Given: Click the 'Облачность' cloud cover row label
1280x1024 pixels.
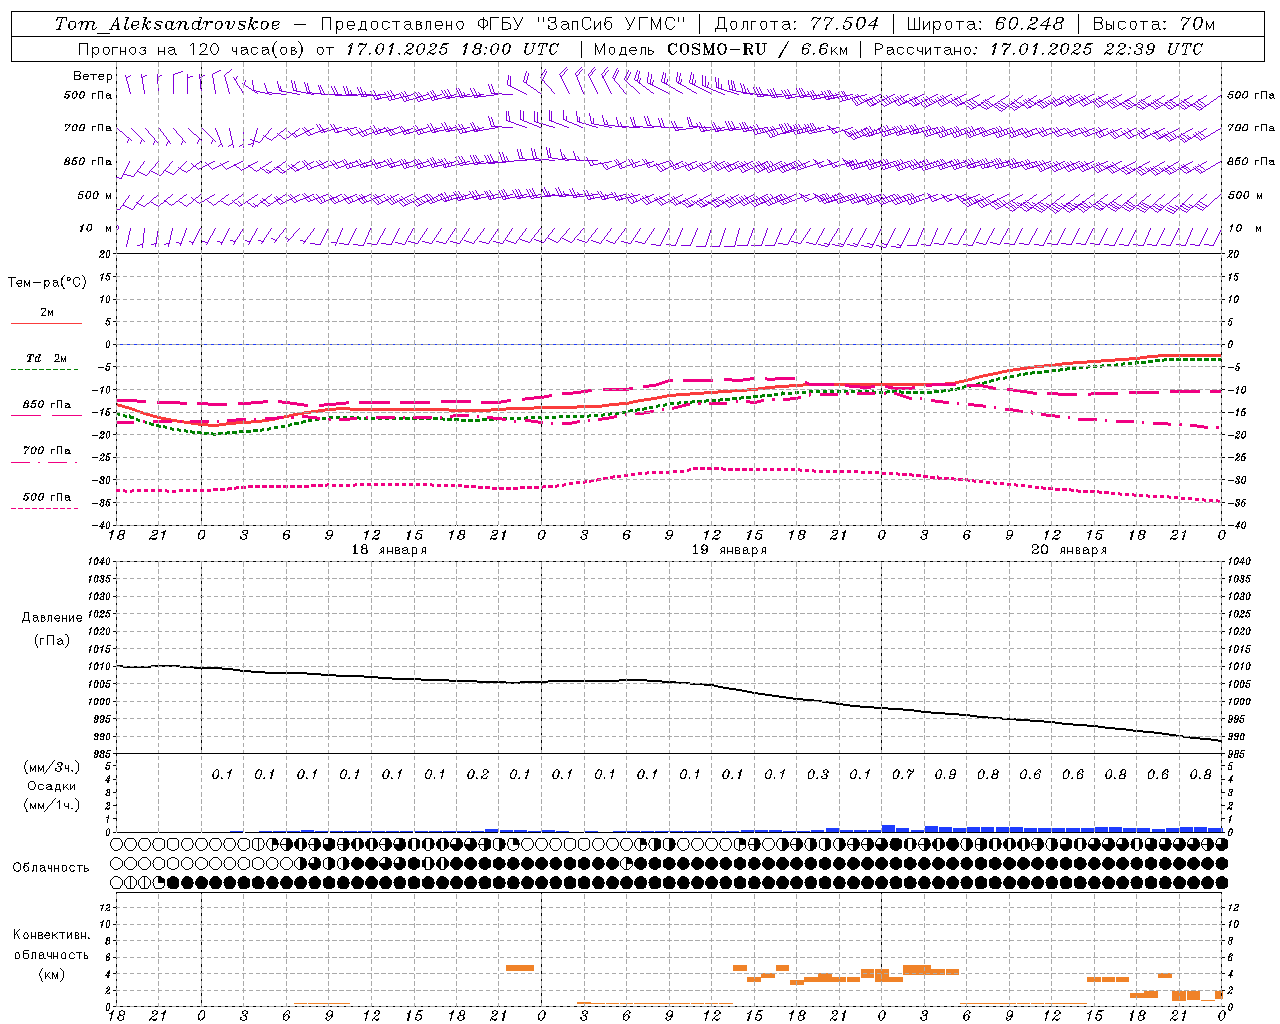Looking at the screenshot, I should (x=51, y=867).
